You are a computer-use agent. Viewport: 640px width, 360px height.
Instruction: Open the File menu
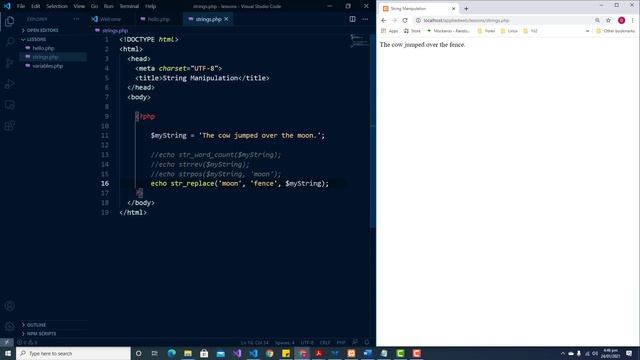click(21, 6)
